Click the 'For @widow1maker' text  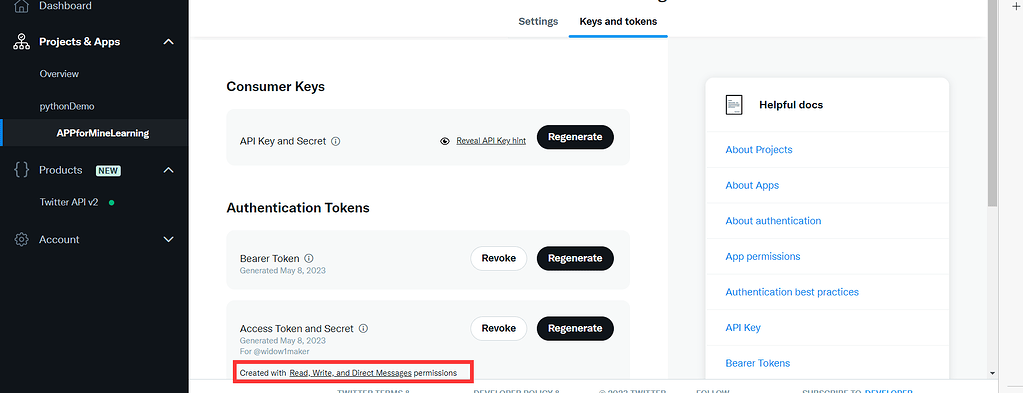(x=275, y=351)
